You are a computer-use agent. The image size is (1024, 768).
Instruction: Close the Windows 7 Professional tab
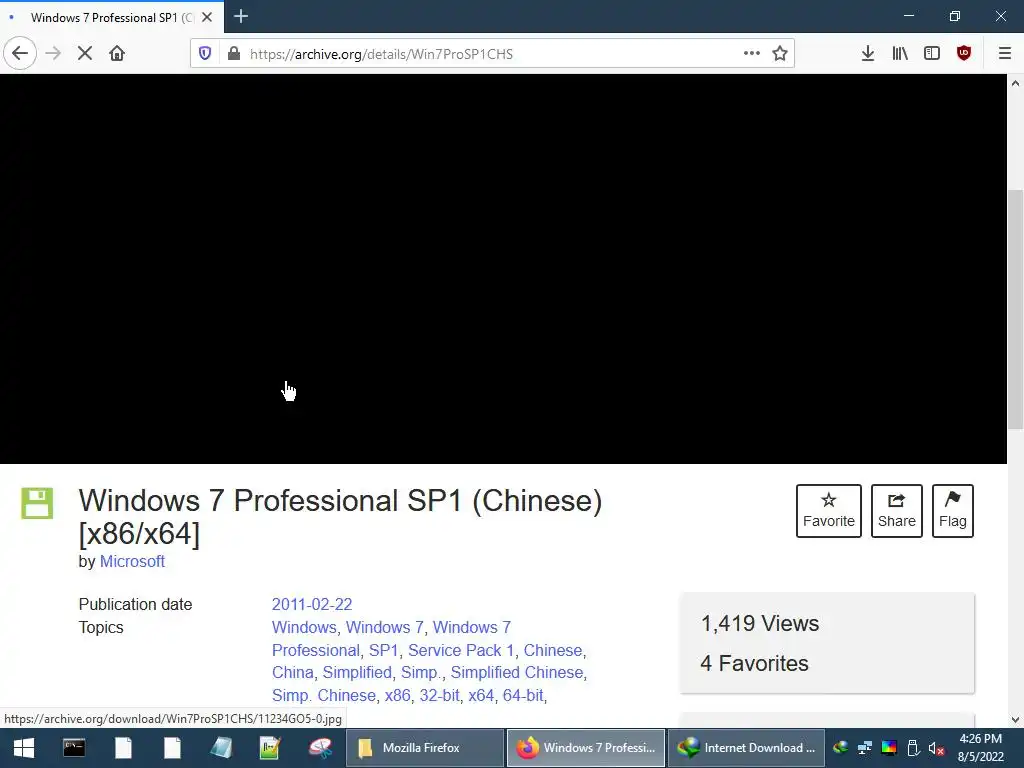(207, 17)
